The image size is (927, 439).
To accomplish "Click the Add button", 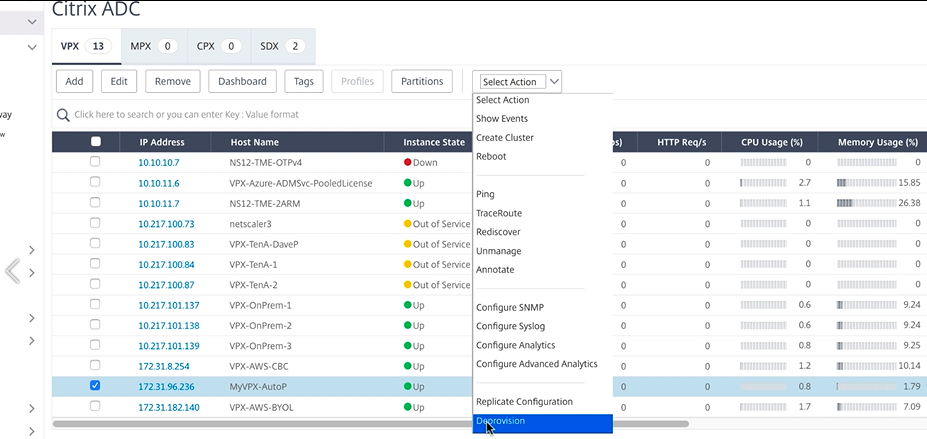I will [74, 81].
